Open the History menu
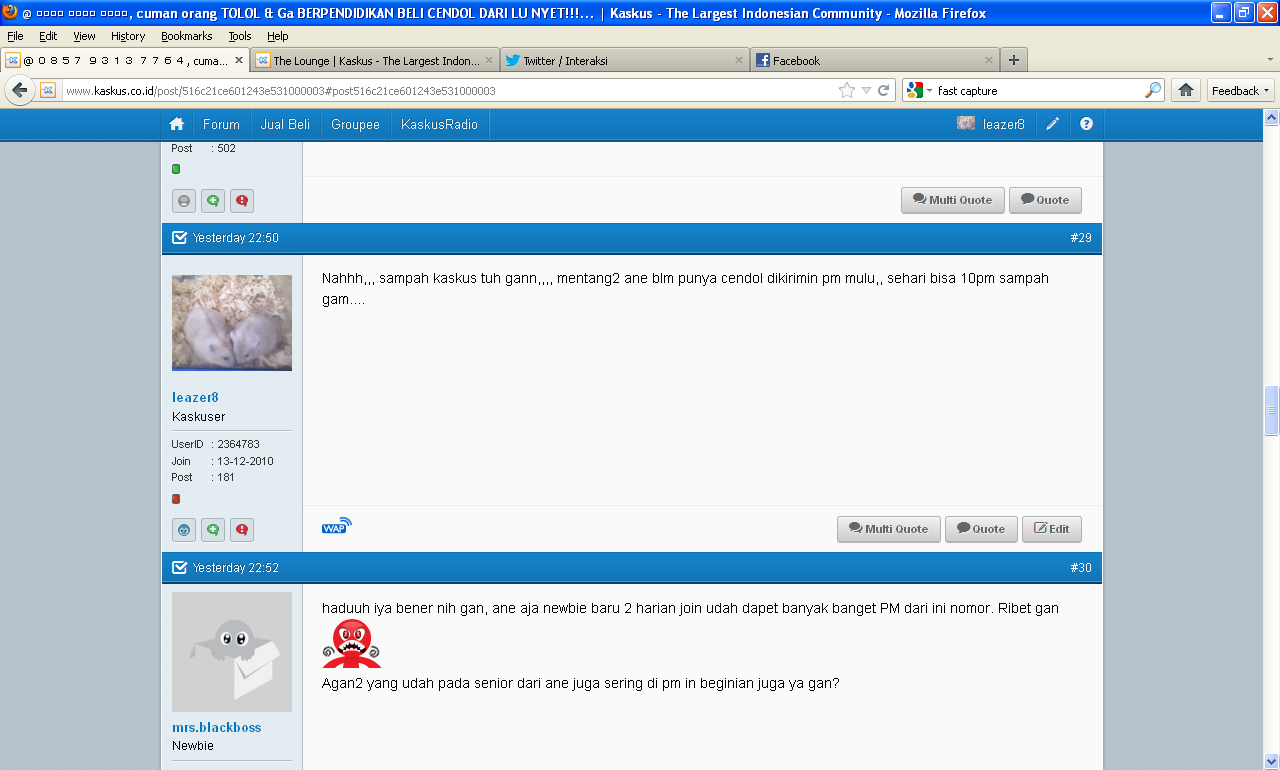1280x770 pixels. 128,36
